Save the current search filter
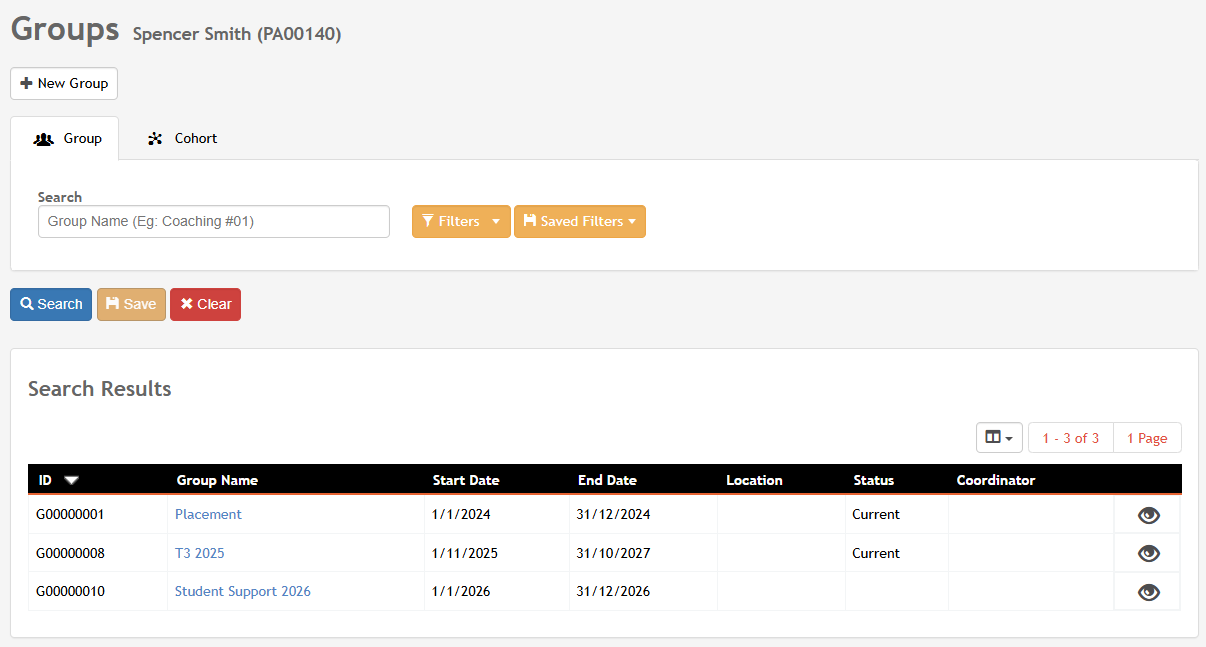 [x=131, y=305]
